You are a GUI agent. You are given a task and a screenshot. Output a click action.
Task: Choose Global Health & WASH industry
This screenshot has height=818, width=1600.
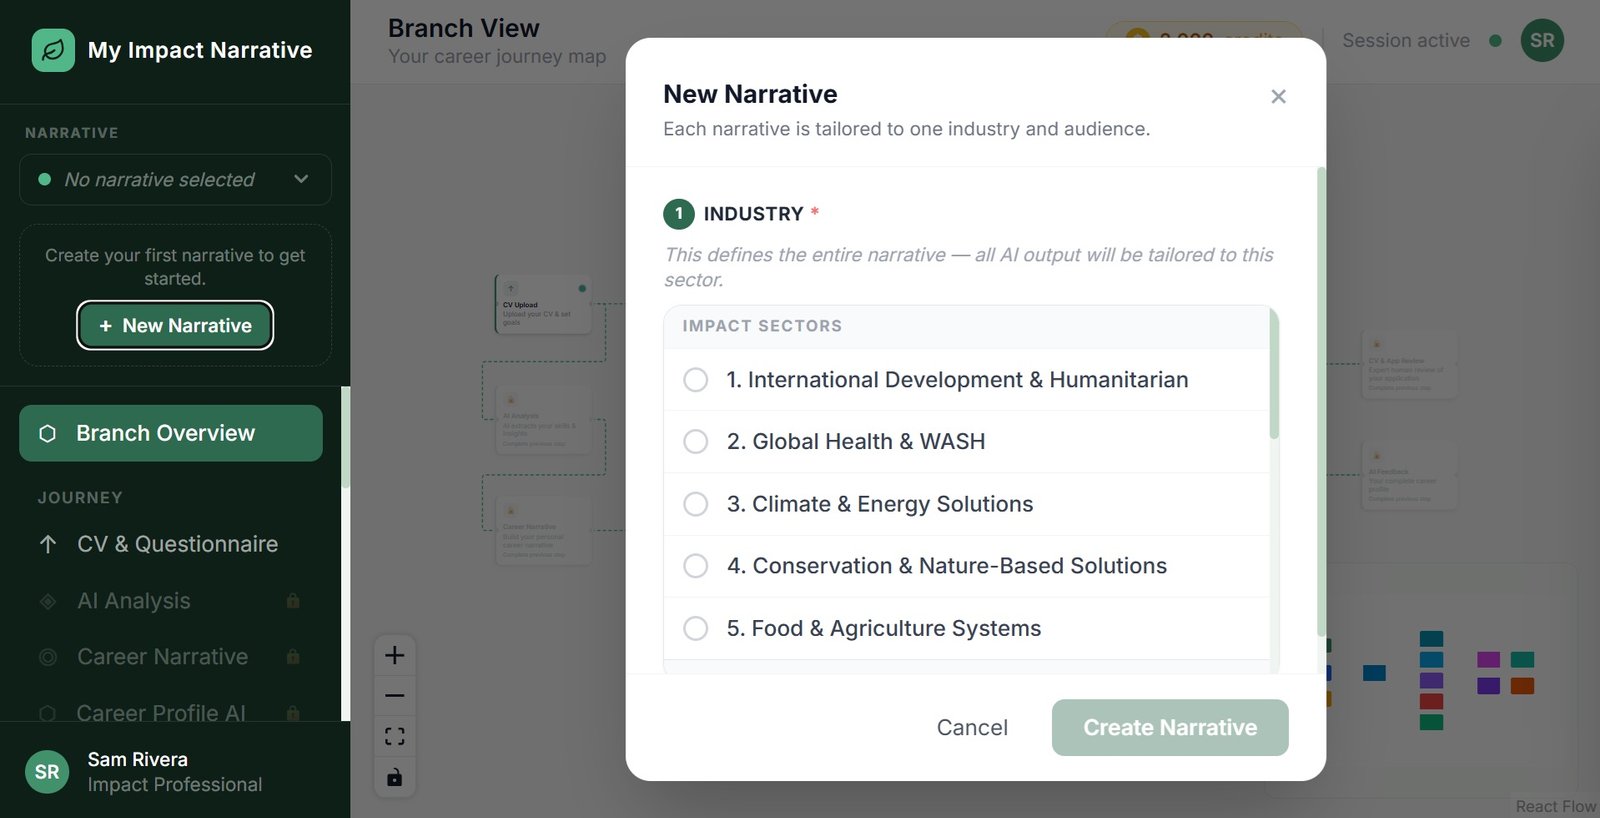coord(696,442)
